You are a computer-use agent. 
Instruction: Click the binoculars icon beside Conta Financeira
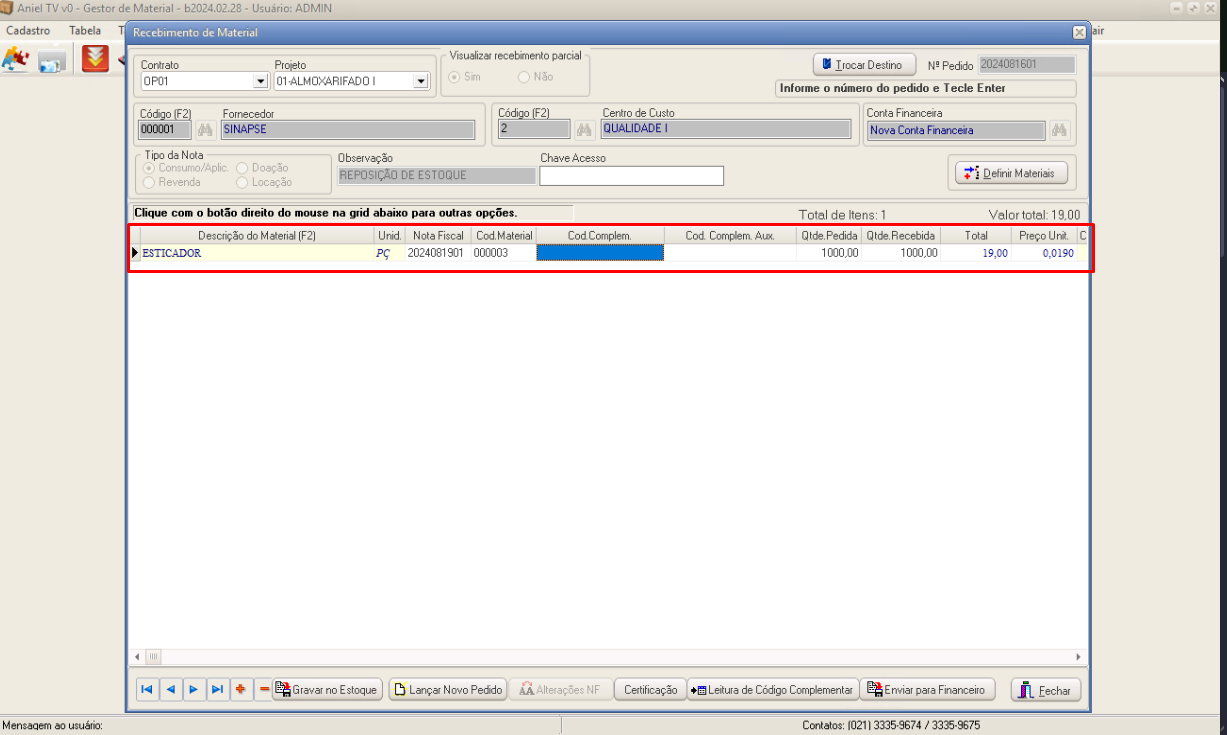click(1059, 130)
